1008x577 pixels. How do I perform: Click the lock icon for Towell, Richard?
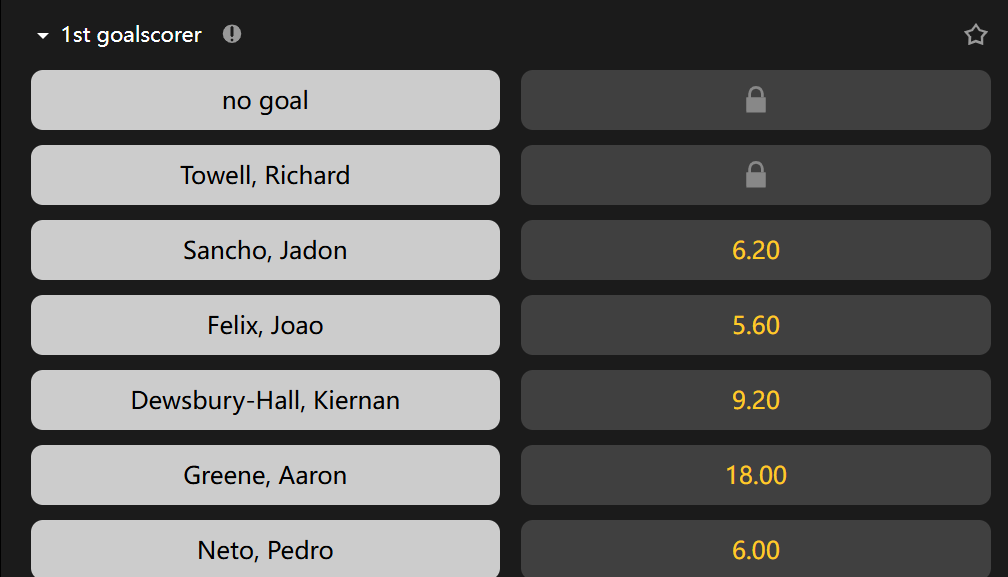coord(756,175)
